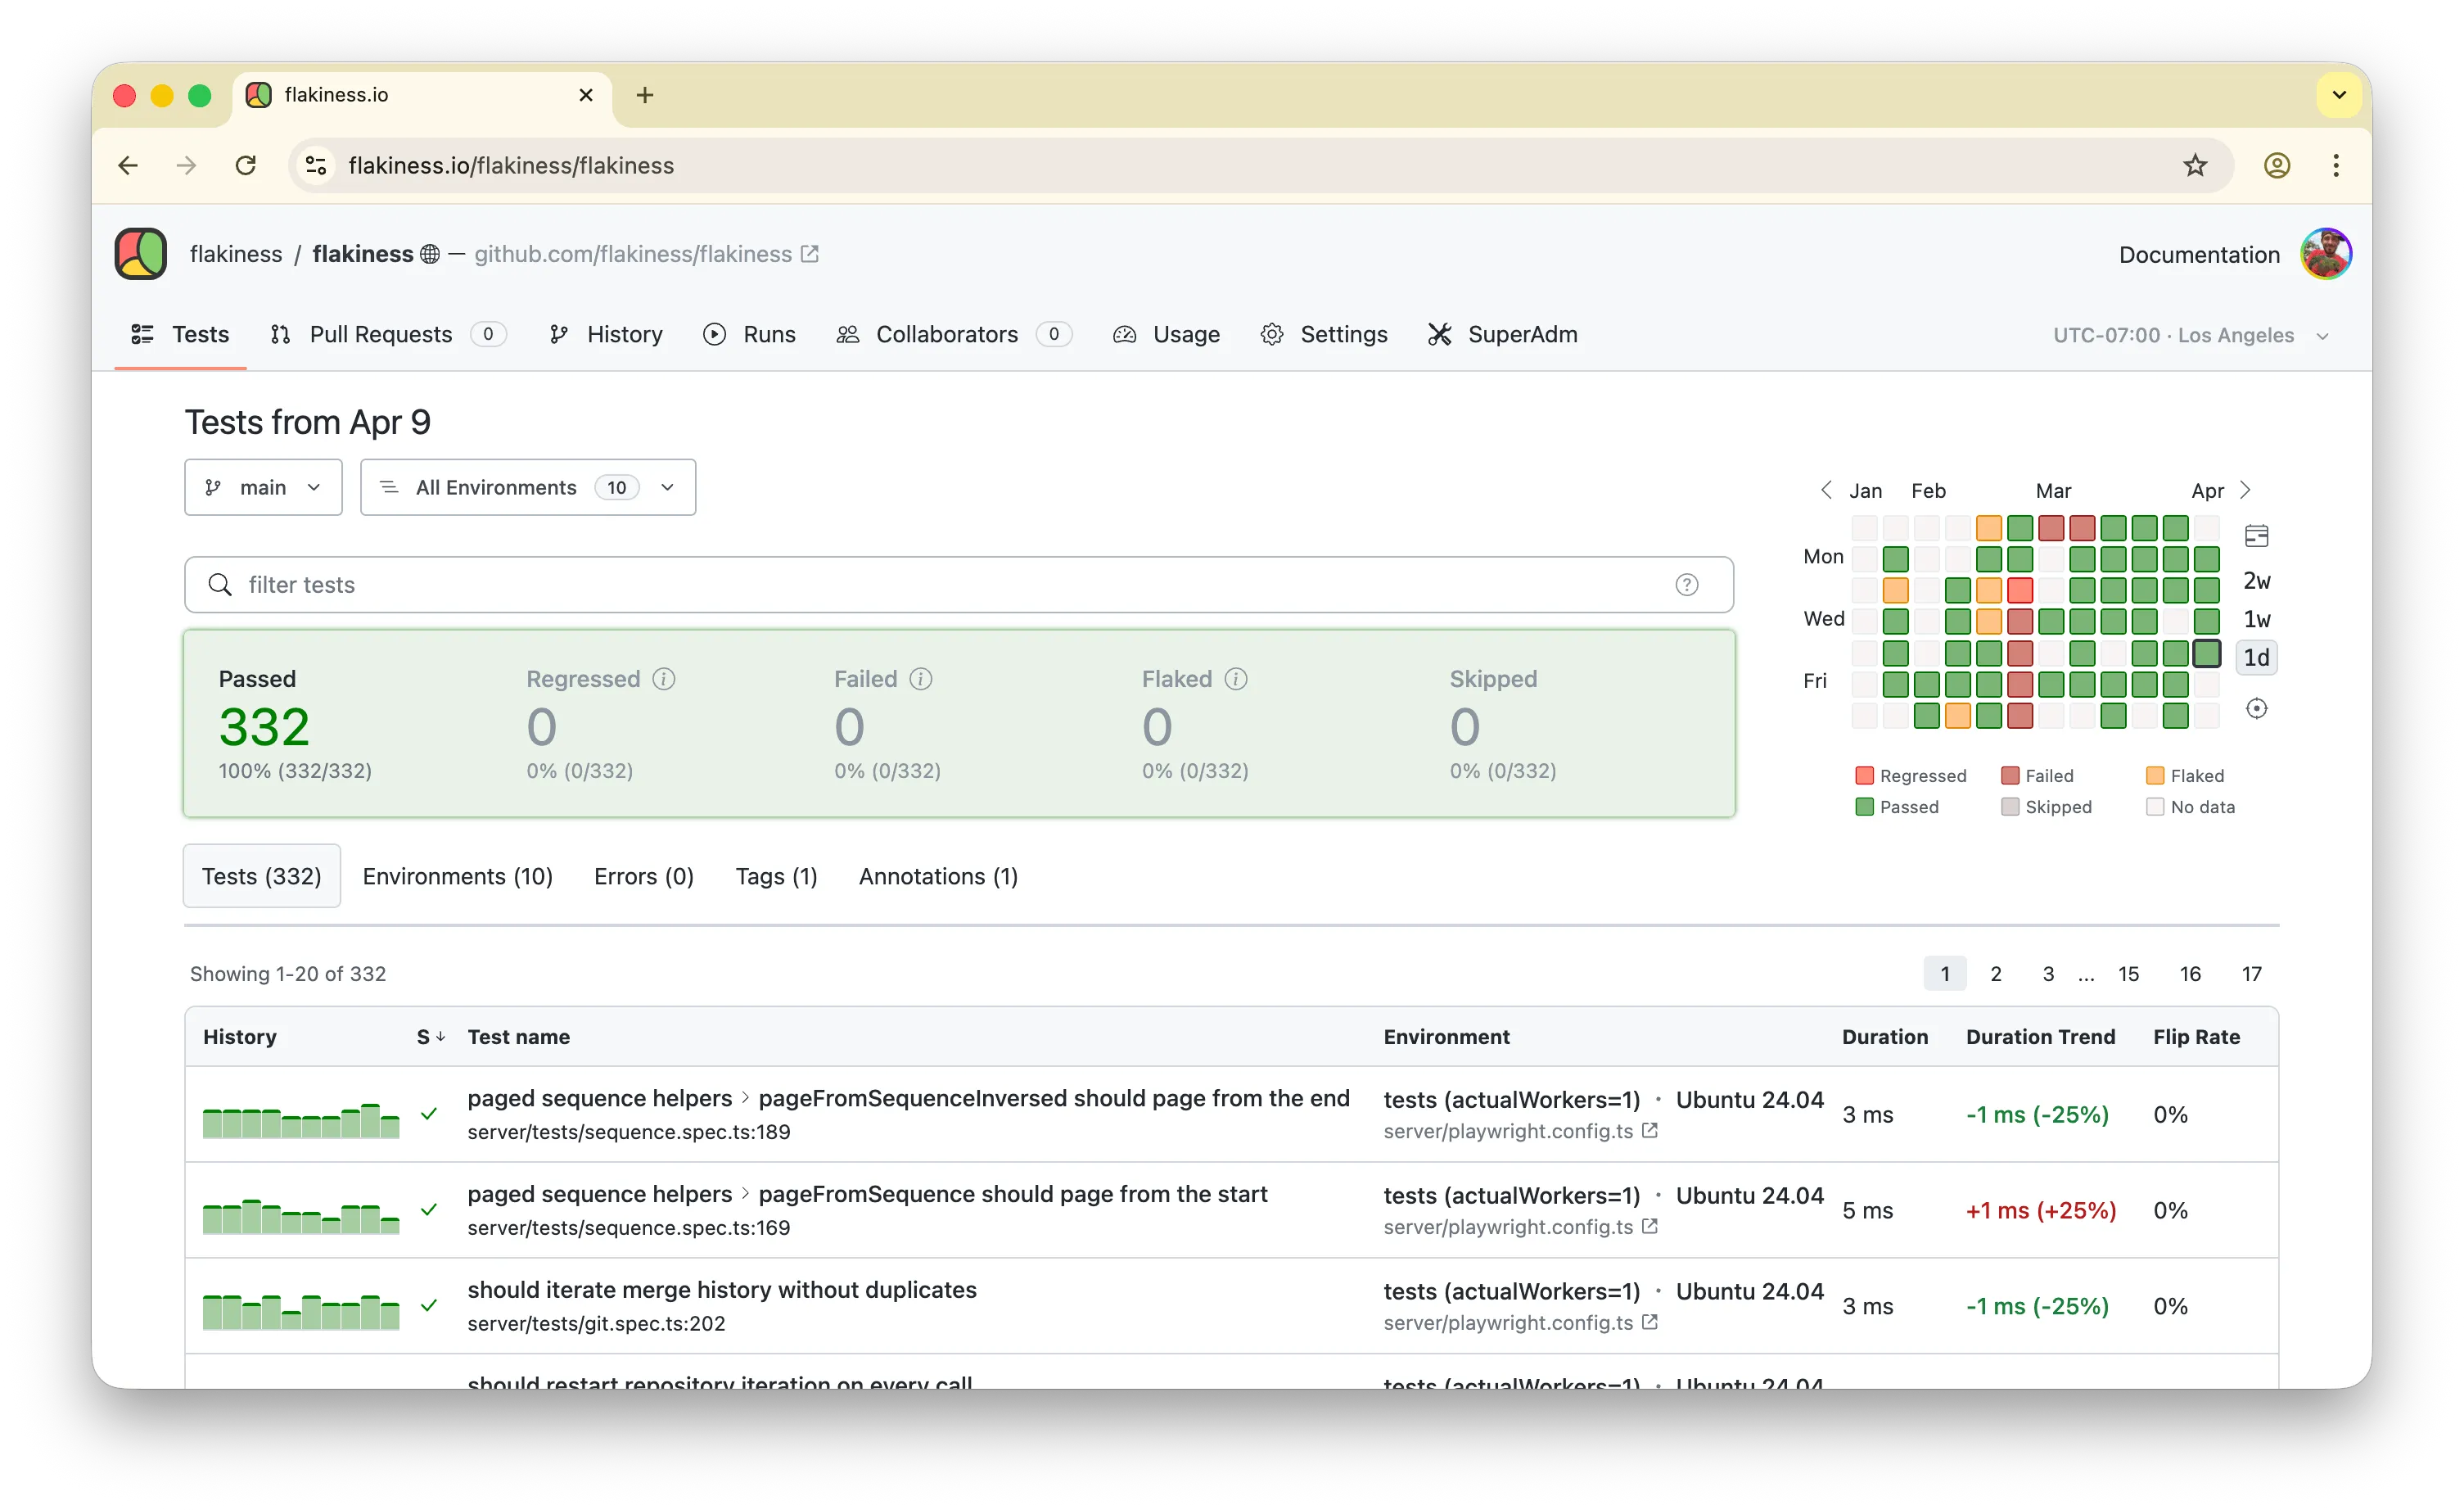Screen dimensions: 2464x1510
Task: Go to previous months in calendar heatmap
Action: coord(1826,490)
